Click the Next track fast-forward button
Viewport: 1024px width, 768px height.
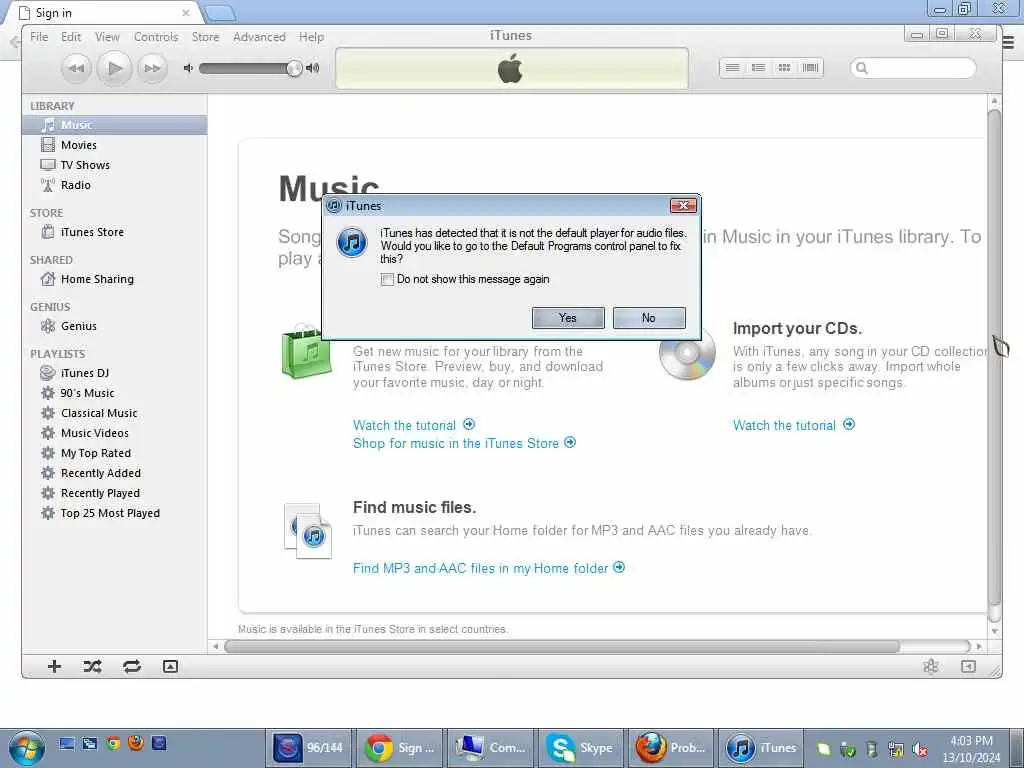click(152, 68)
